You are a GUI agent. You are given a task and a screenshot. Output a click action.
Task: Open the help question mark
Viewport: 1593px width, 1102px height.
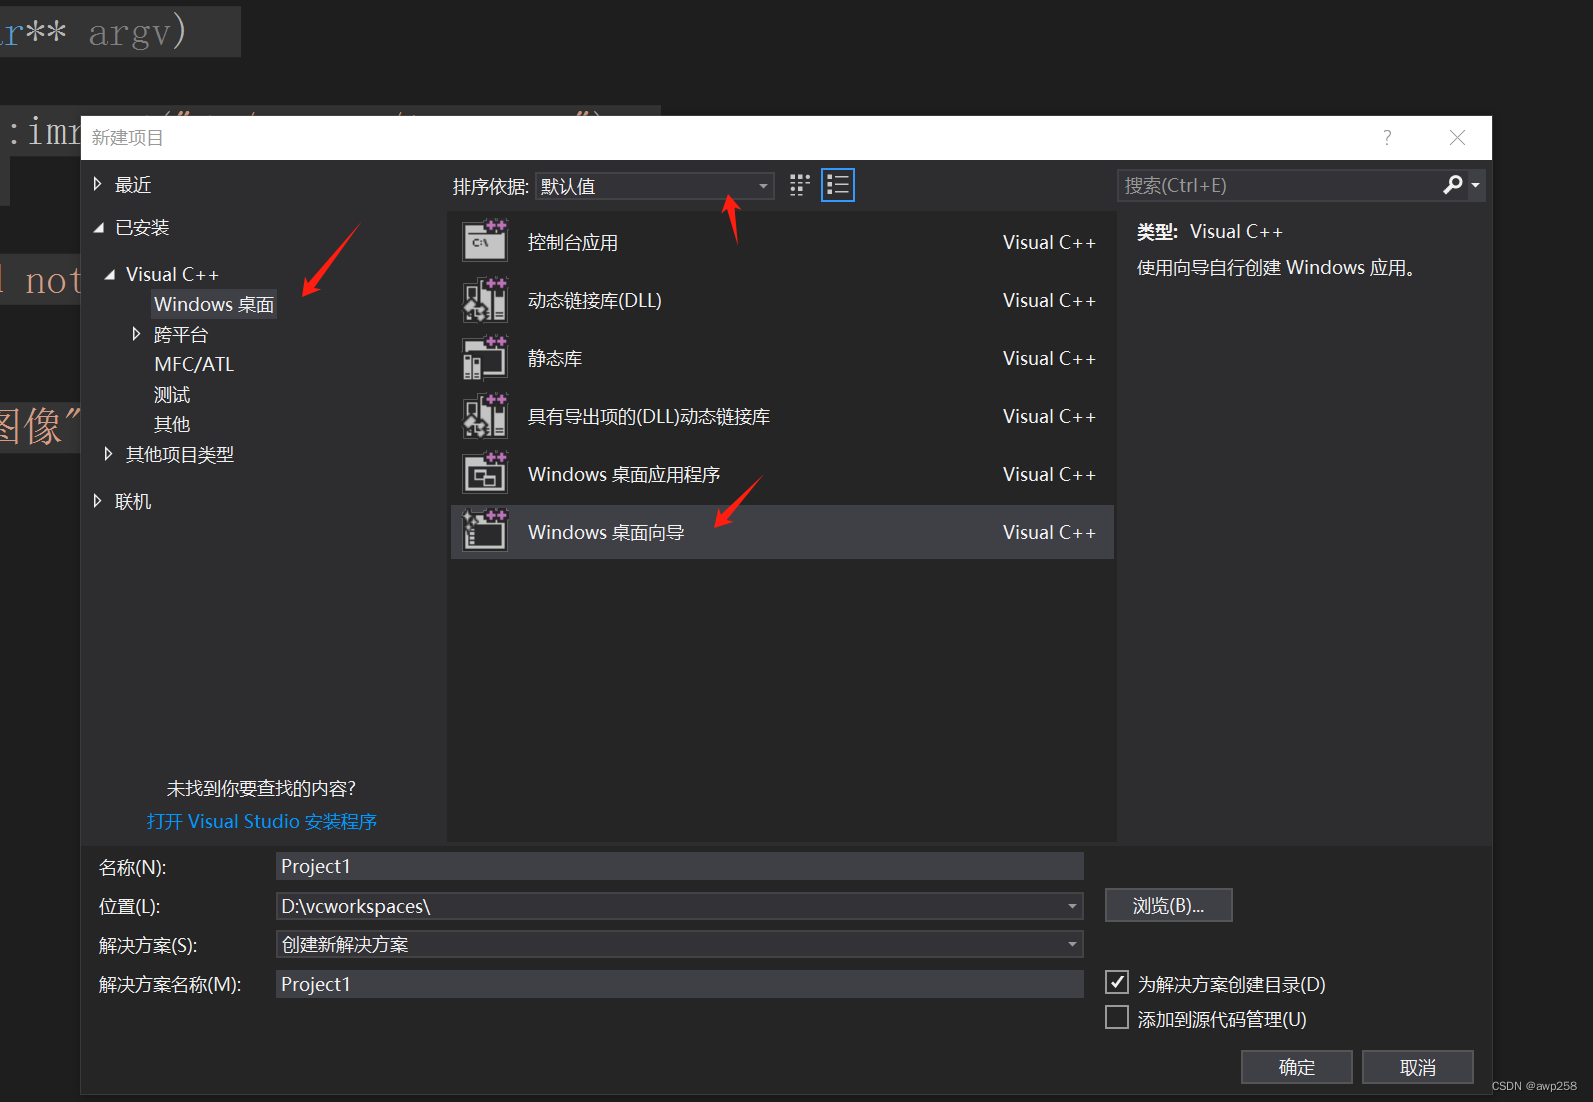coord(1387,138)
